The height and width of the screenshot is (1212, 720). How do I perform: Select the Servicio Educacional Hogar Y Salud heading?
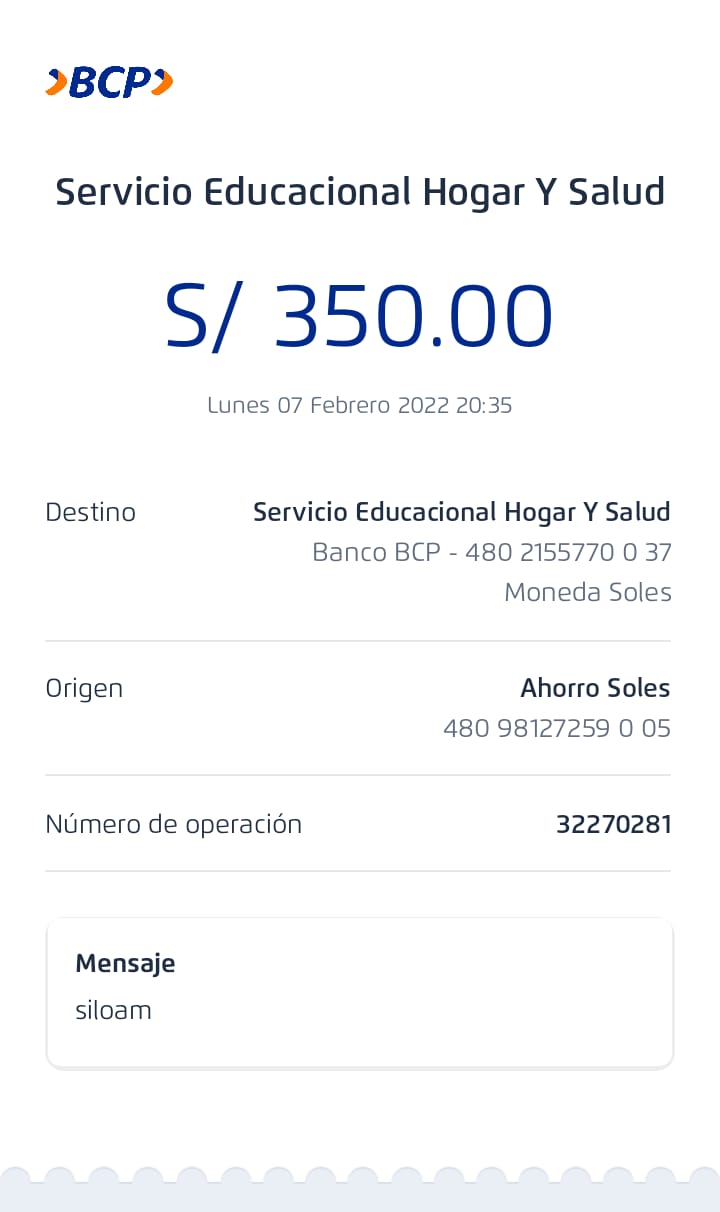[360, 191]
